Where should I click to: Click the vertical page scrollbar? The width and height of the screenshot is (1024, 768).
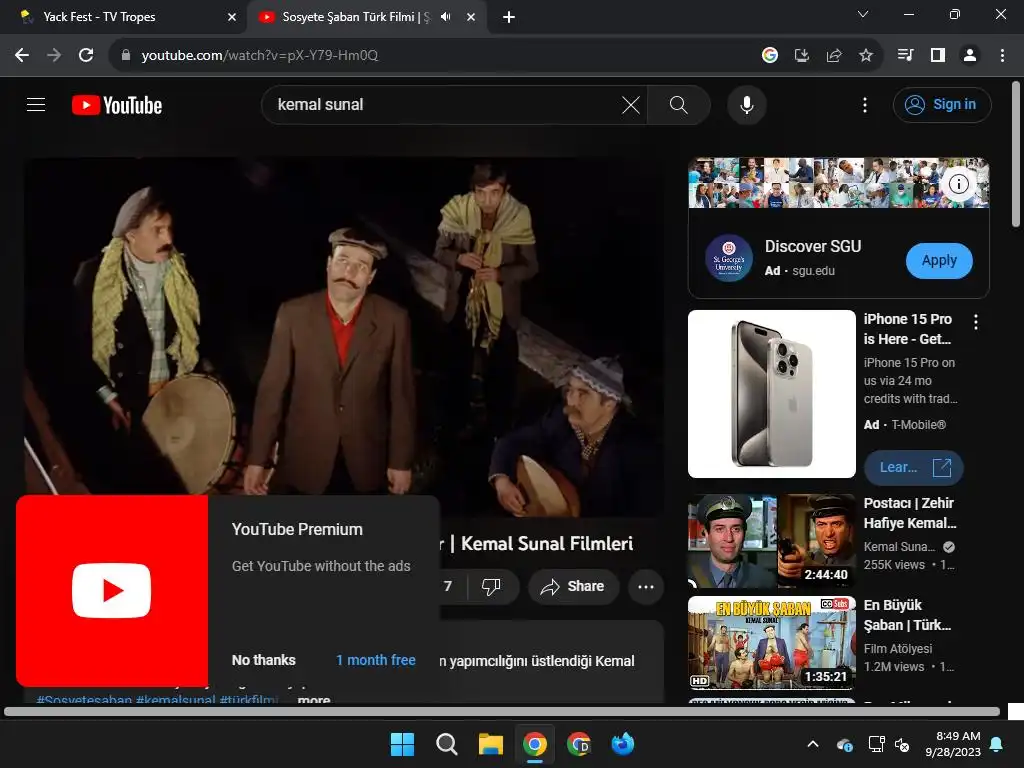(1016, 154)
